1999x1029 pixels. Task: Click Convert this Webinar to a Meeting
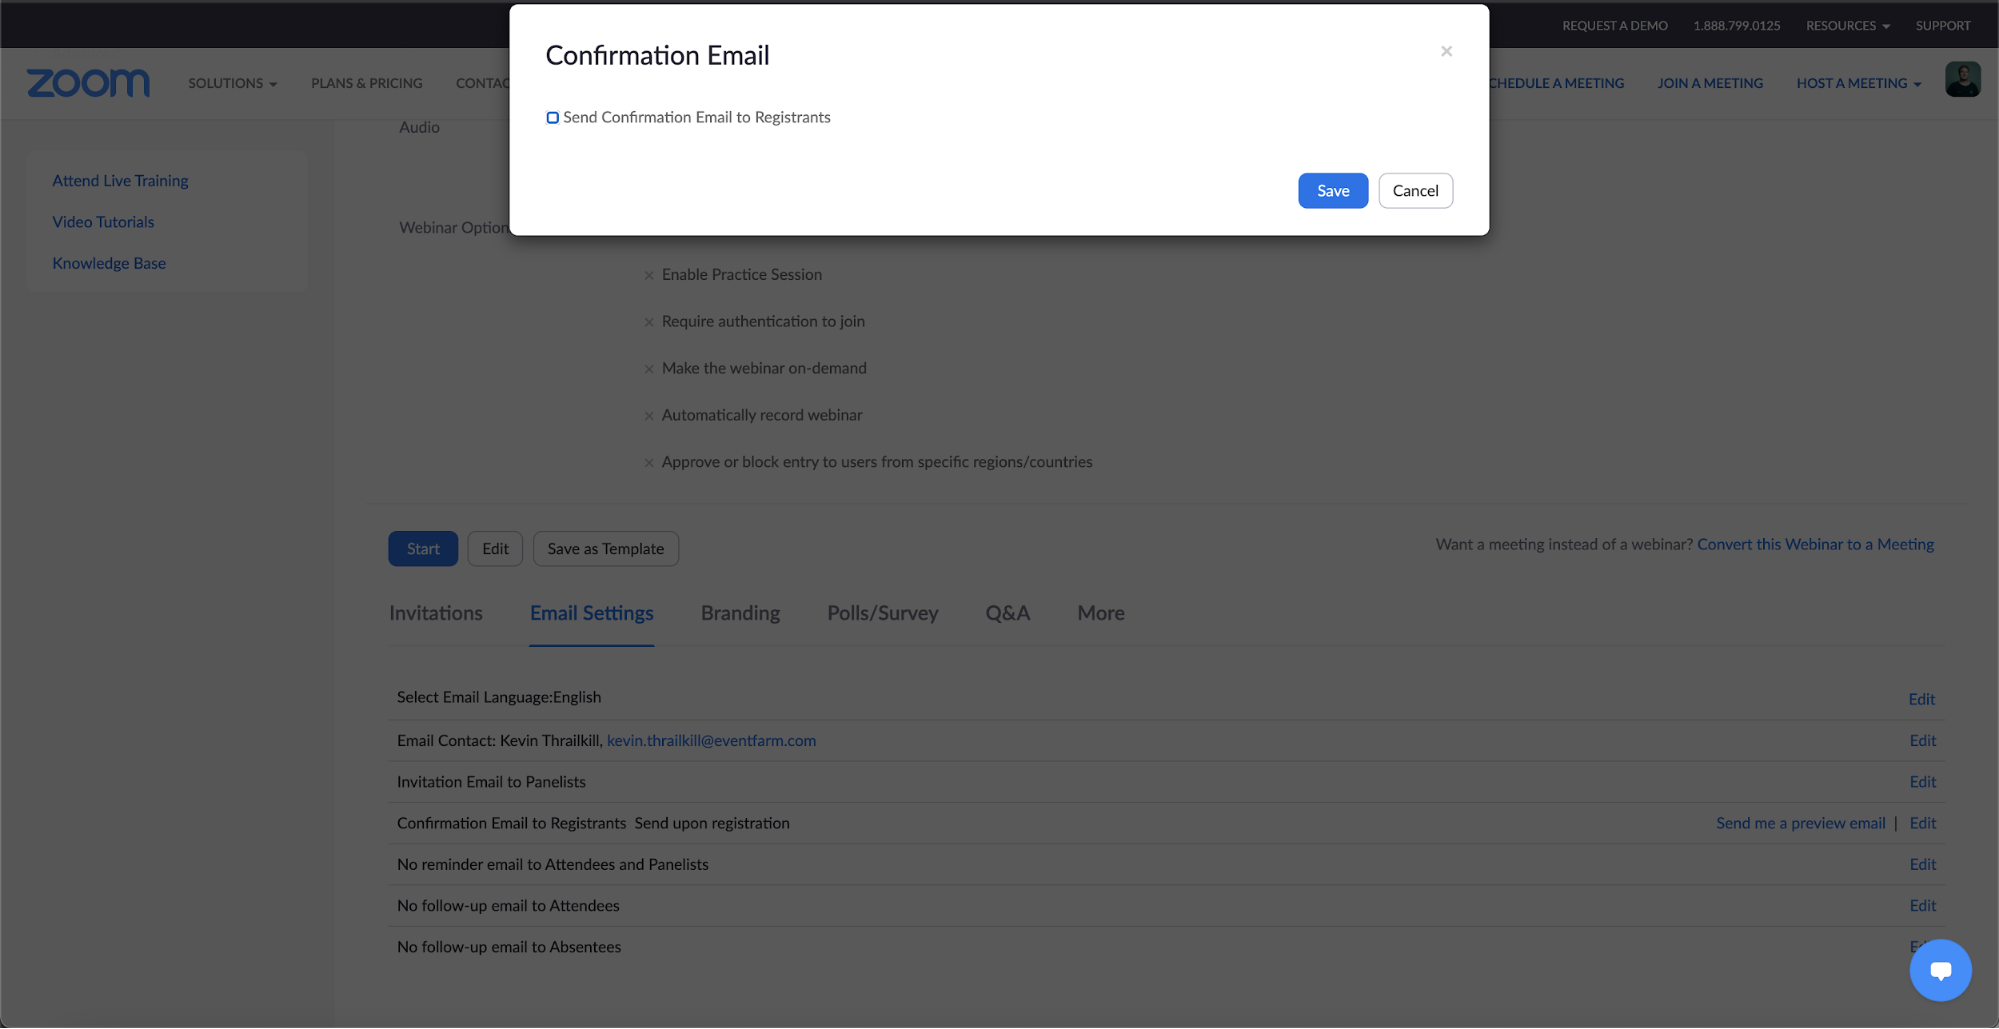pyautogui.click(x=1815, y=545)
